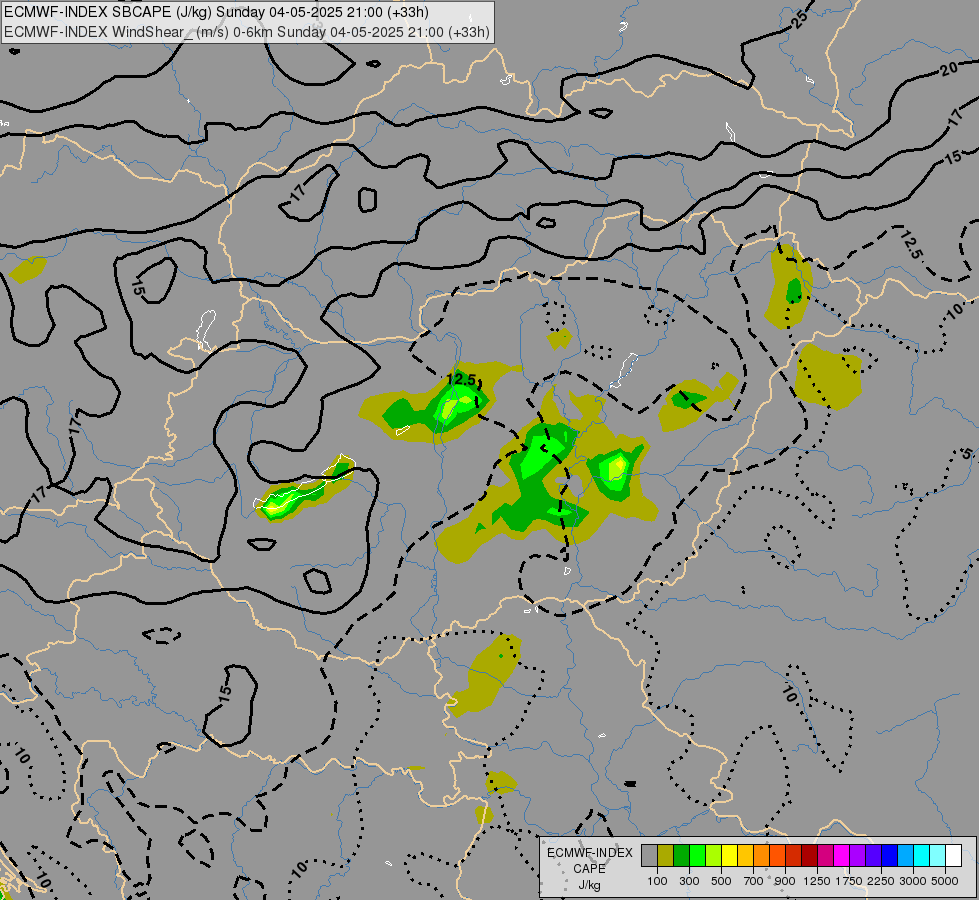Image resolution: width=979 pixels, height=900 pixels.
Task: Click the legend value 1250
Action: click(817, 881)
